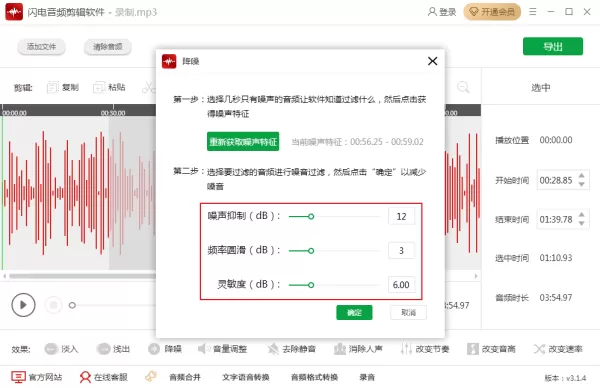Open 在线客服 online support
The image size is (600, 388).
[103, 377]
